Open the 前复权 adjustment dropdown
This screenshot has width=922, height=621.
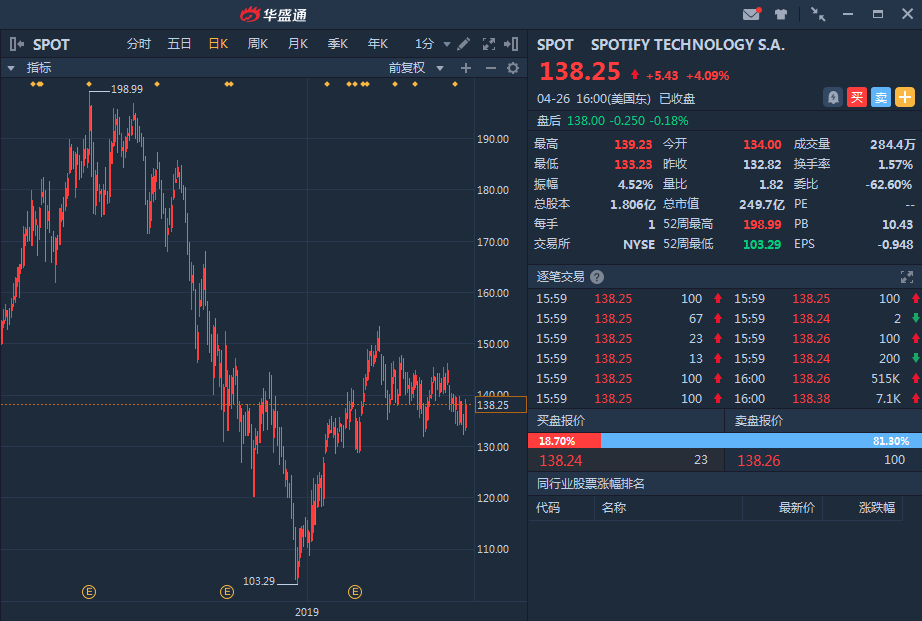click(415, 68)
